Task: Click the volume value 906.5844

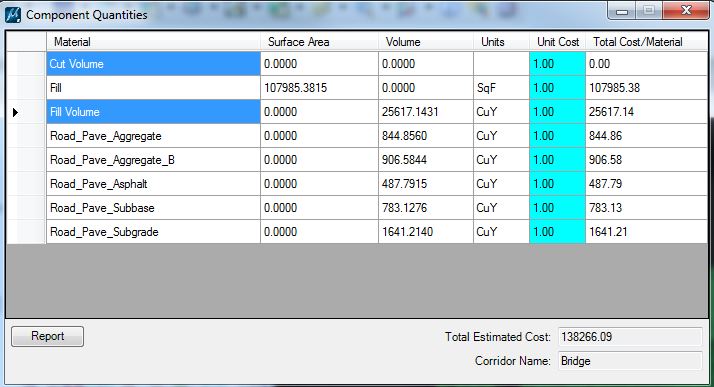Action: click(x=404, y=160)
